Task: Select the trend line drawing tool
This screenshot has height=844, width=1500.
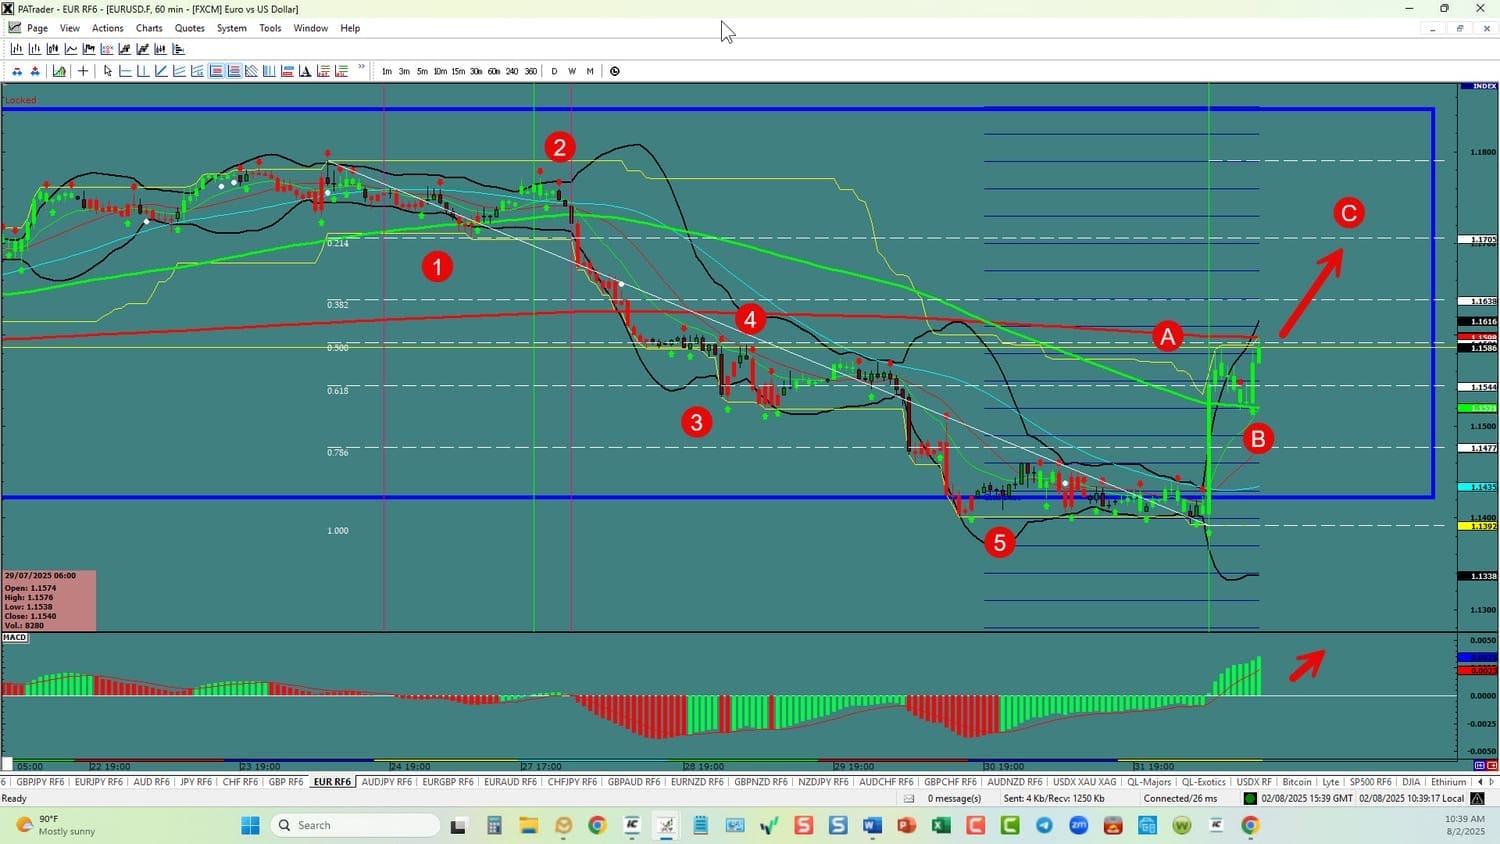Action: [161, 71]
